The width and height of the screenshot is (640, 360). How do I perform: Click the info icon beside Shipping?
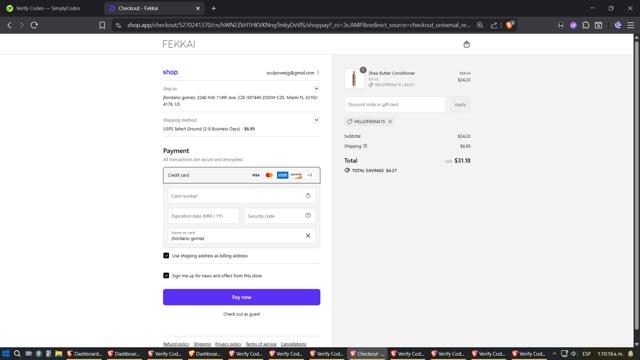tap(365, 146)
